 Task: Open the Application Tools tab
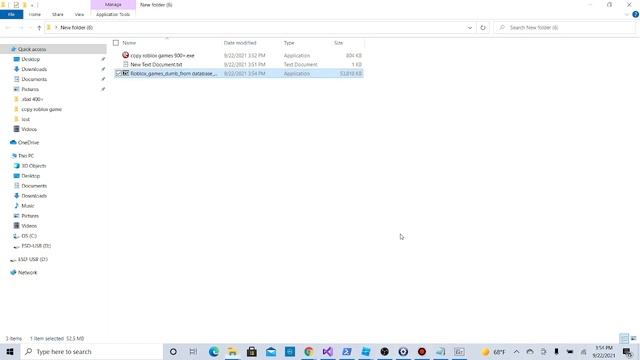tap(113, 14)
